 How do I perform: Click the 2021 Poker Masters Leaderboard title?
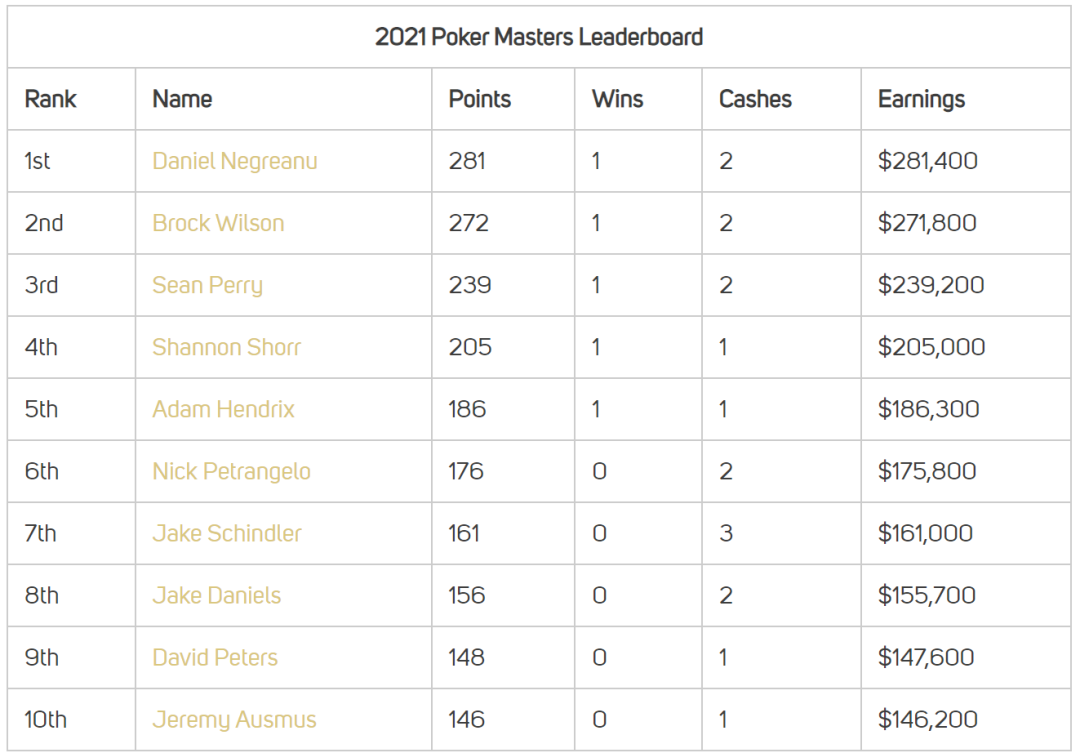[x=539, y=37]
